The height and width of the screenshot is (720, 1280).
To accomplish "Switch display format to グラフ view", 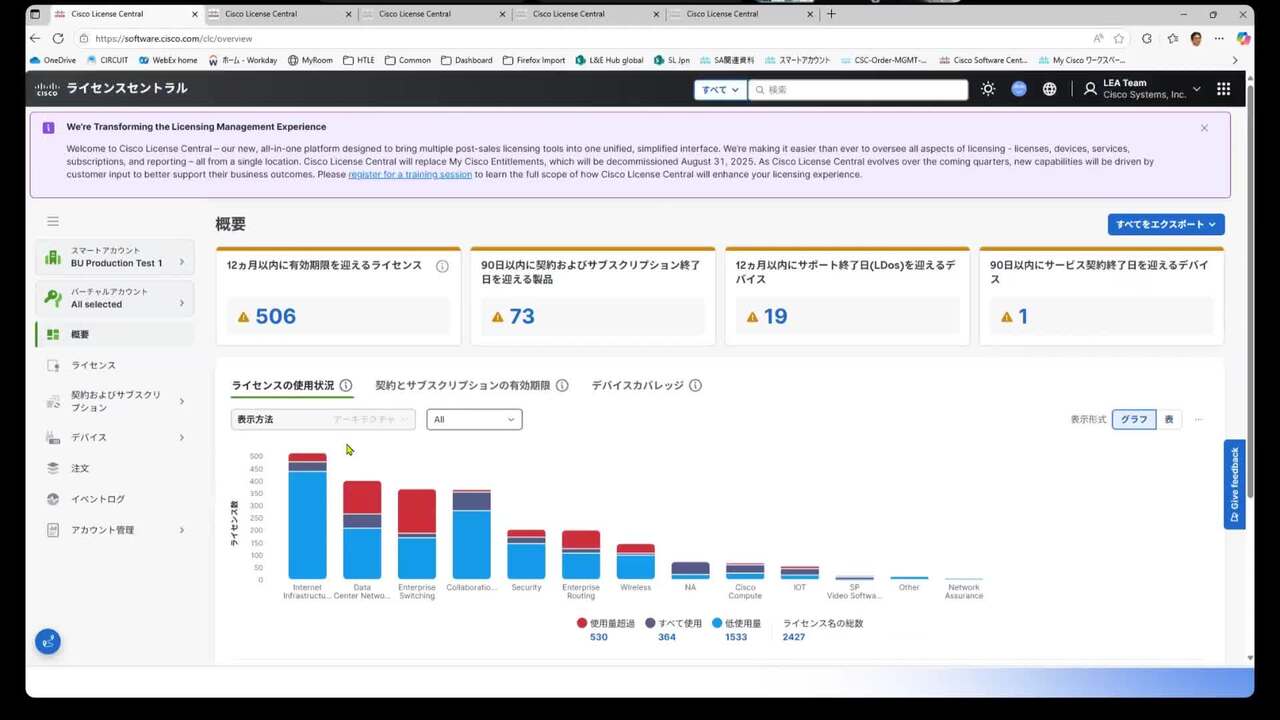I will [1134, 420].
